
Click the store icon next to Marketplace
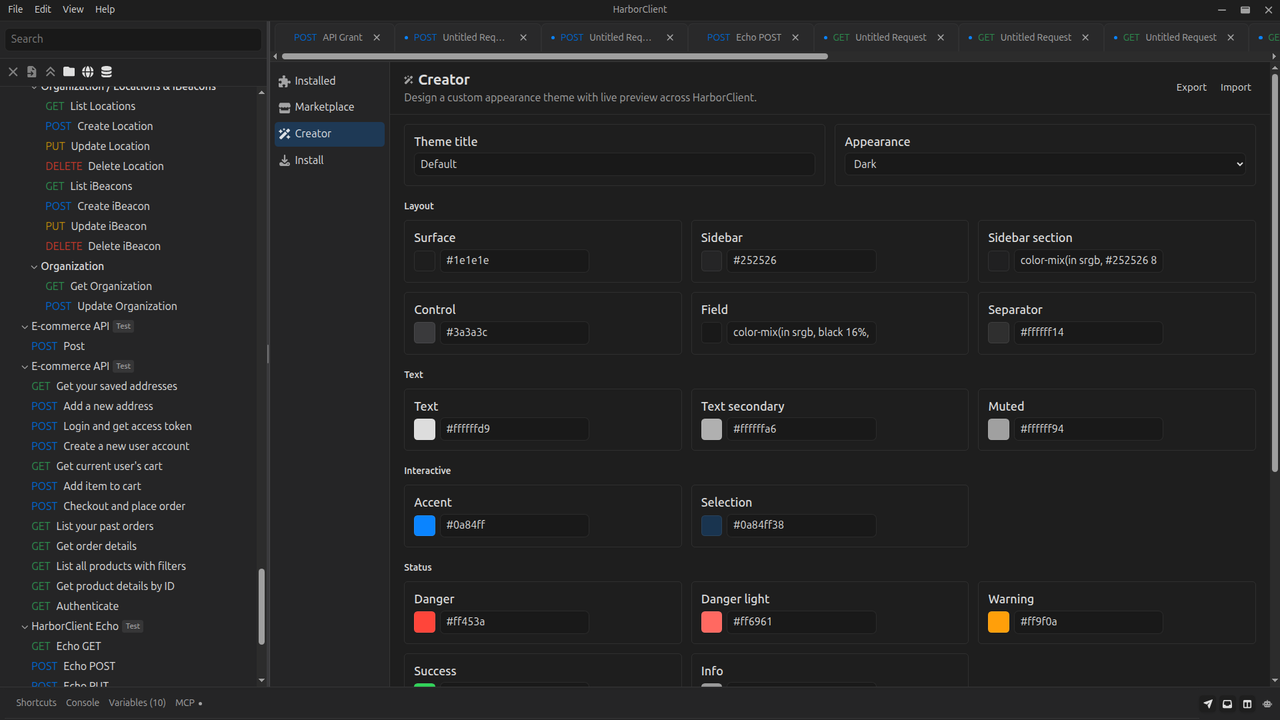point(285,107)
